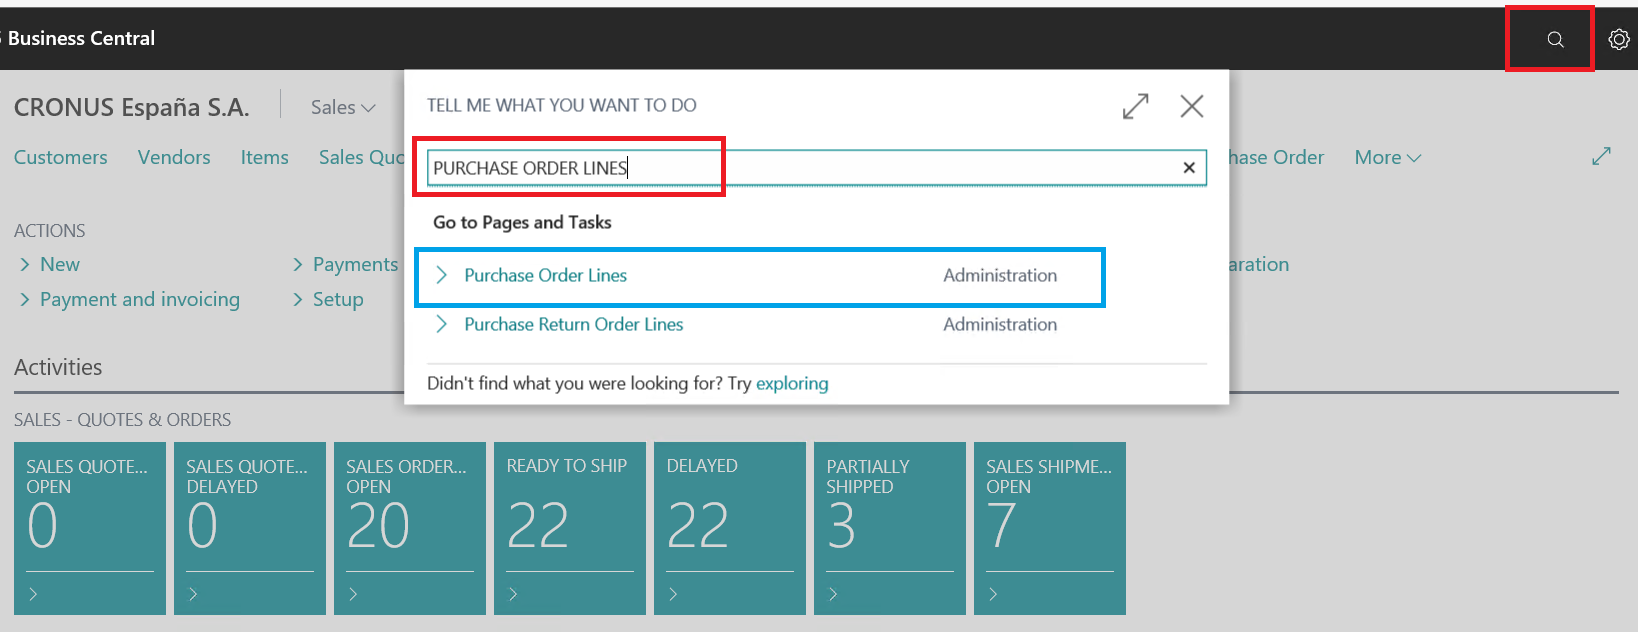Maximize the Tell Me dialog with arrows icon
Image resolution: width=1638 pixels, height=632 pixels.
pos(1136,106)
